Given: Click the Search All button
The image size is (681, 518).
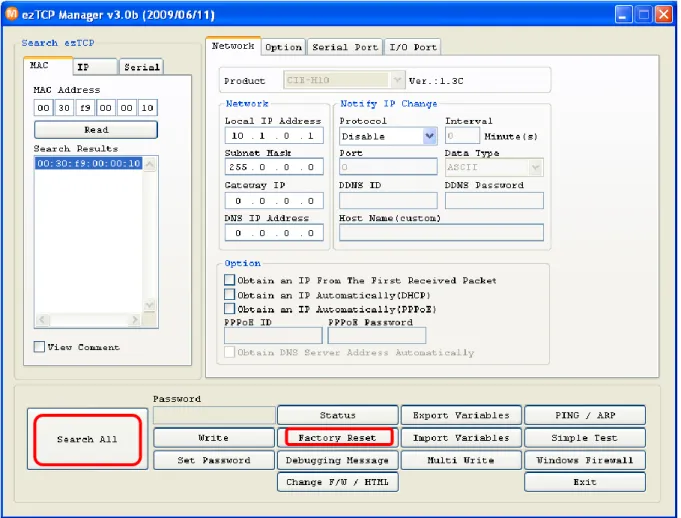Looking at the screenshot, I should point(87,439).
